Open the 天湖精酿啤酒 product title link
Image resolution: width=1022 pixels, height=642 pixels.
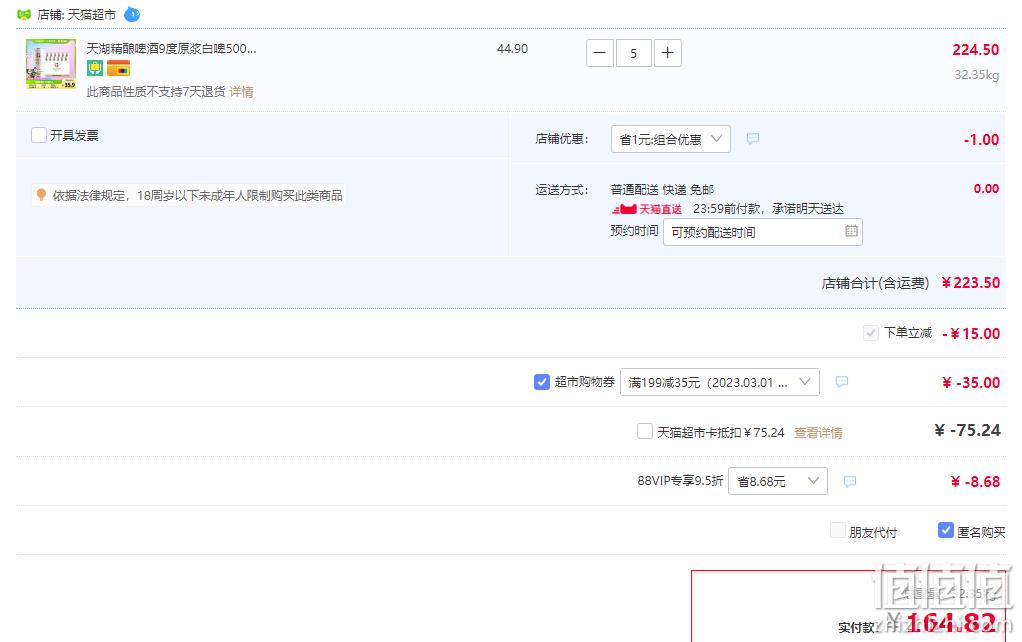pyautogui.click(x=171, y=48)
